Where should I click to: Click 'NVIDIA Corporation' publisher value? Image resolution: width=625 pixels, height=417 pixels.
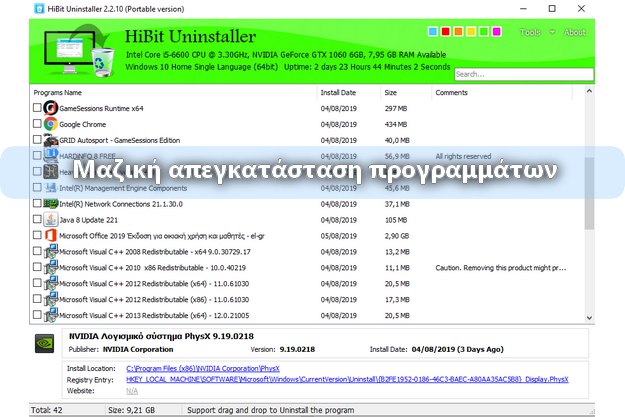pyautogui.click(x=138, y=349)
